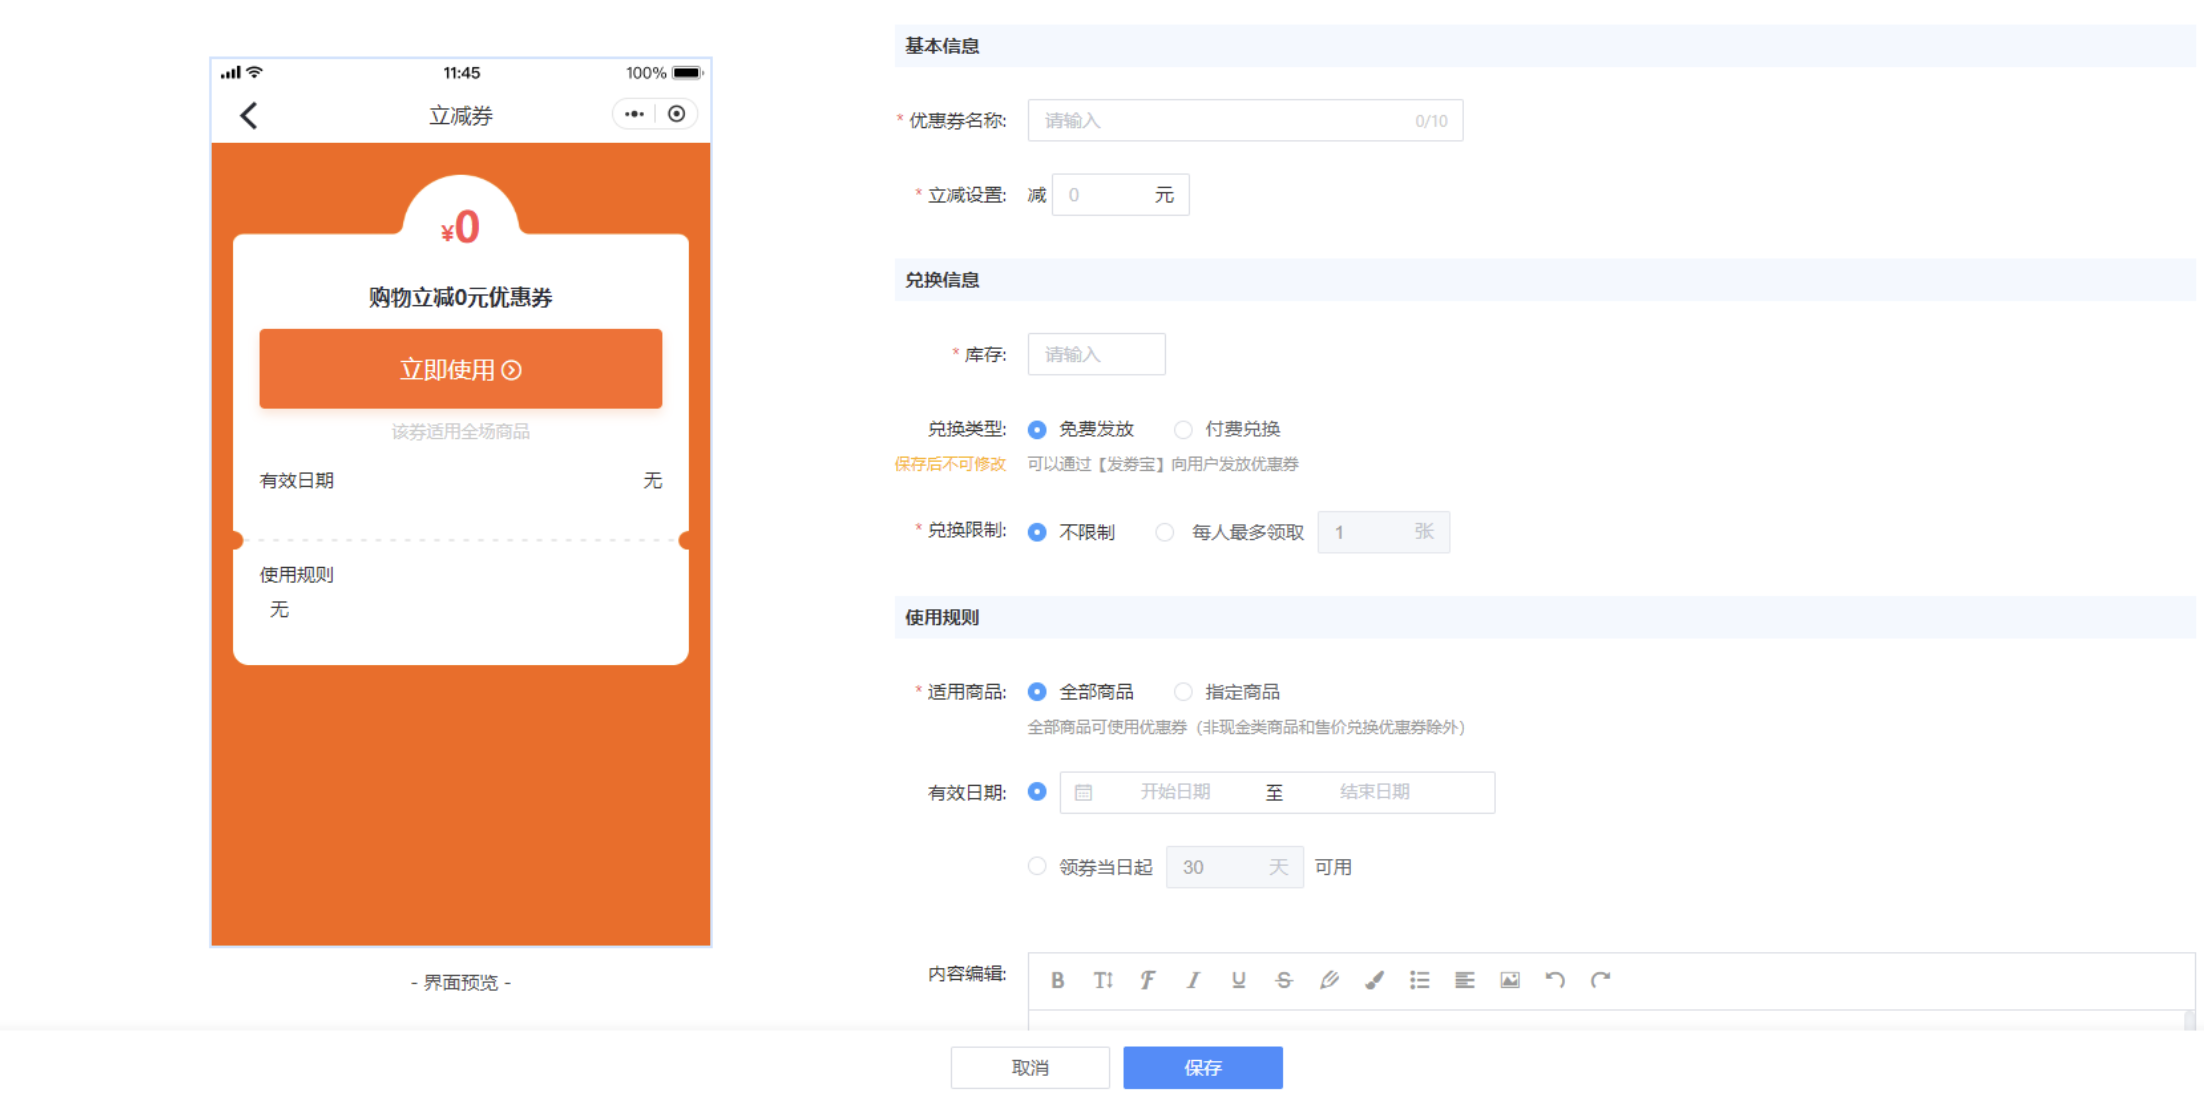2204x1100 pixels.
Task: Open the text color pencil tool
Action: 1329,980
